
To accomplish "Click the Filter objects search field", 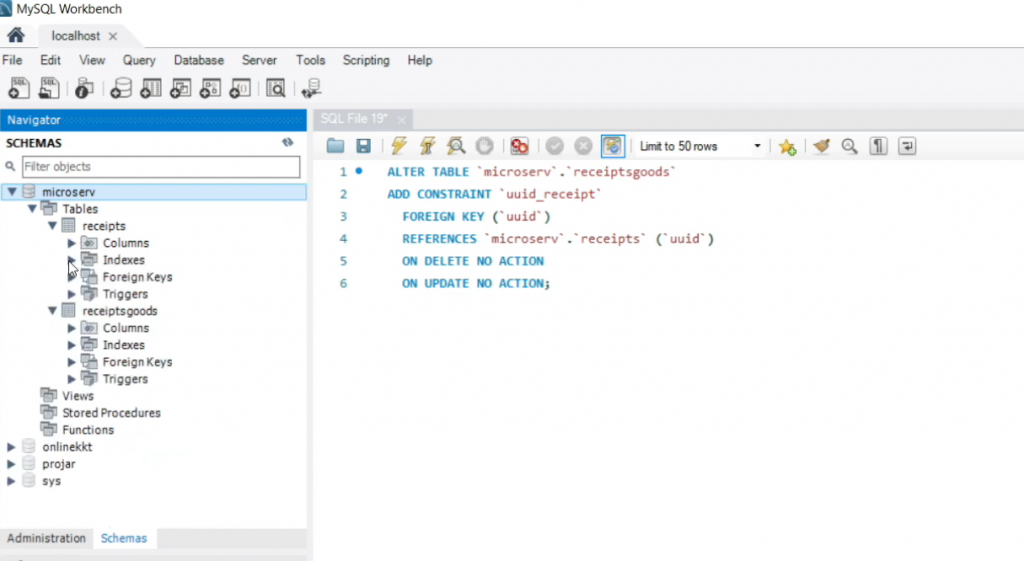I will tap(161, 167).
